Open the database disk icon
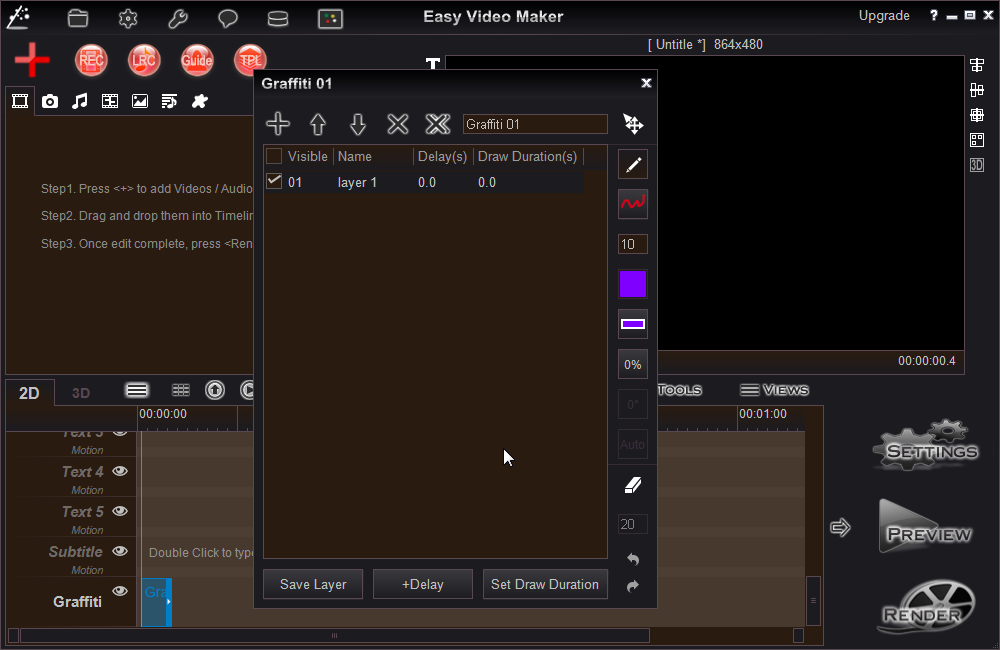Screen dimensions: 1000x650 point(278,19)
